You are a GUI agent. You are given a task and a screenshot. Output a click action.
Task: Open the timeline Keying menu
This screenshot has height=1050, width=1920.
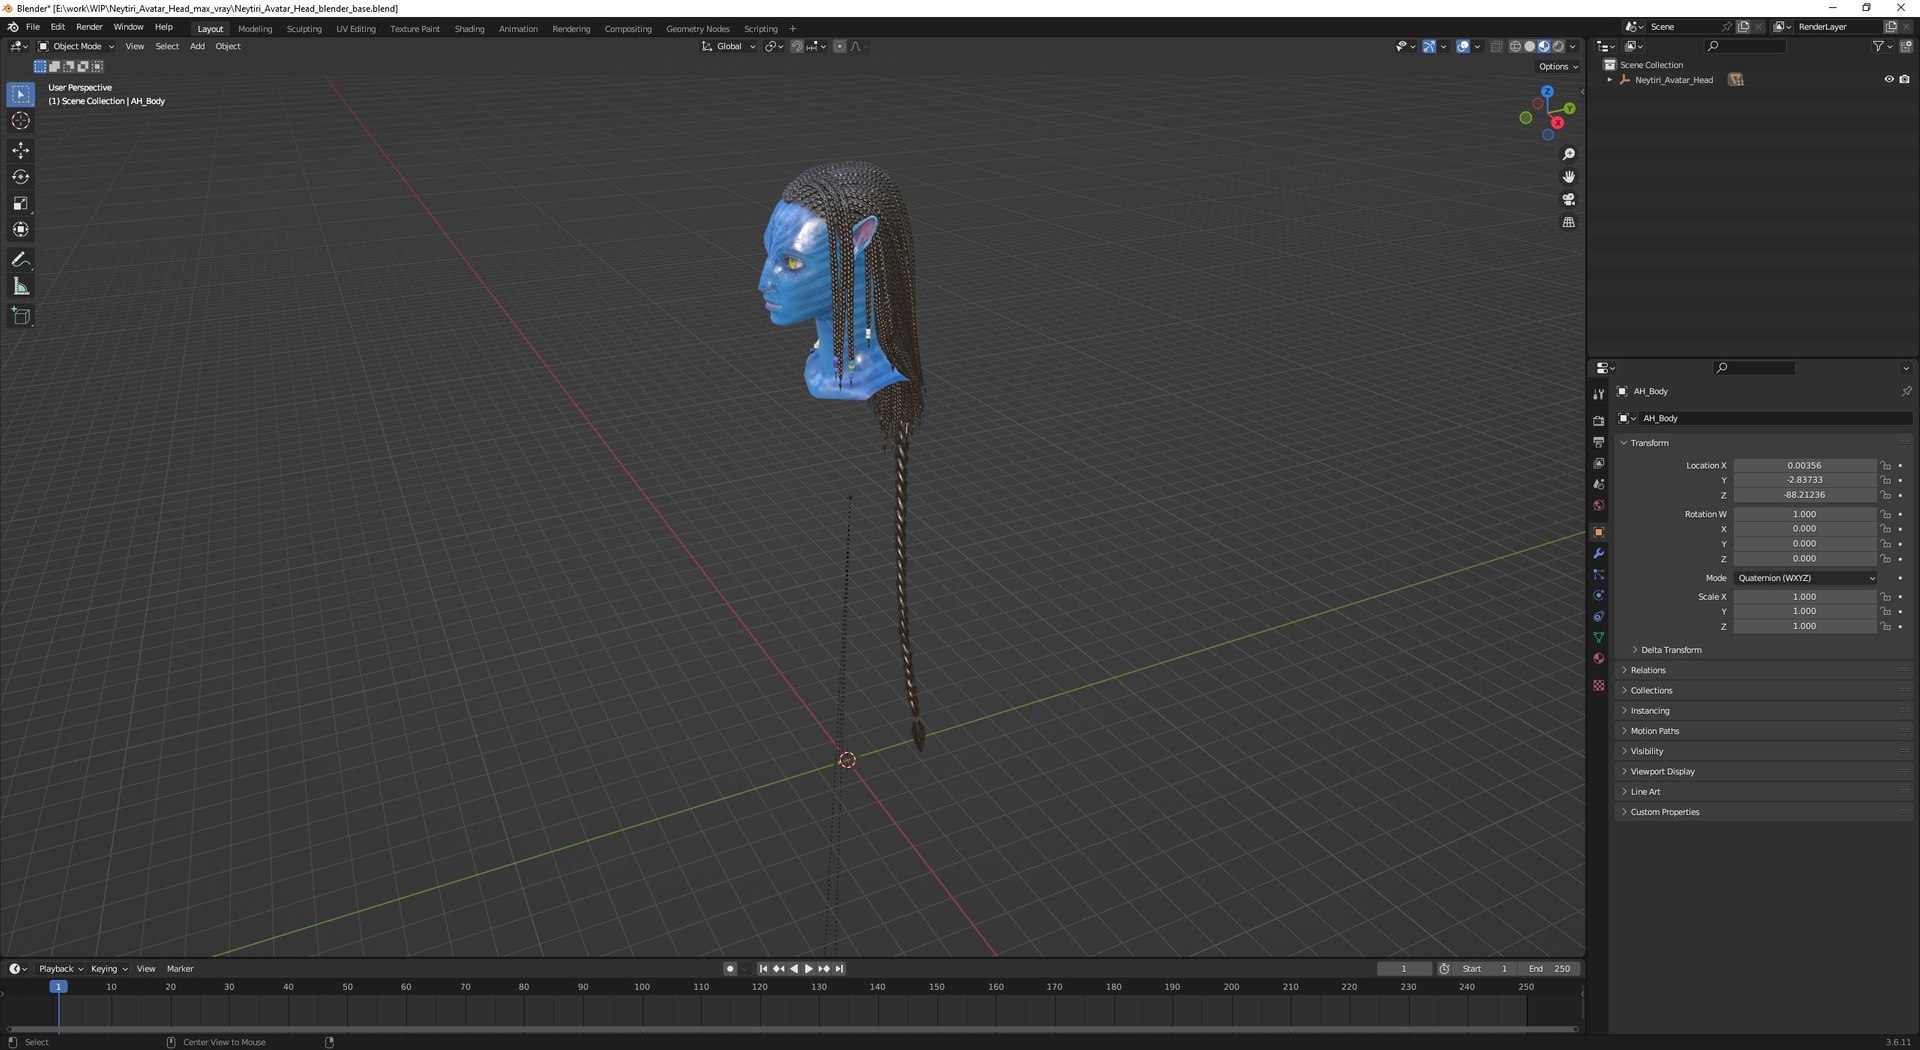(x=109, y=969)
